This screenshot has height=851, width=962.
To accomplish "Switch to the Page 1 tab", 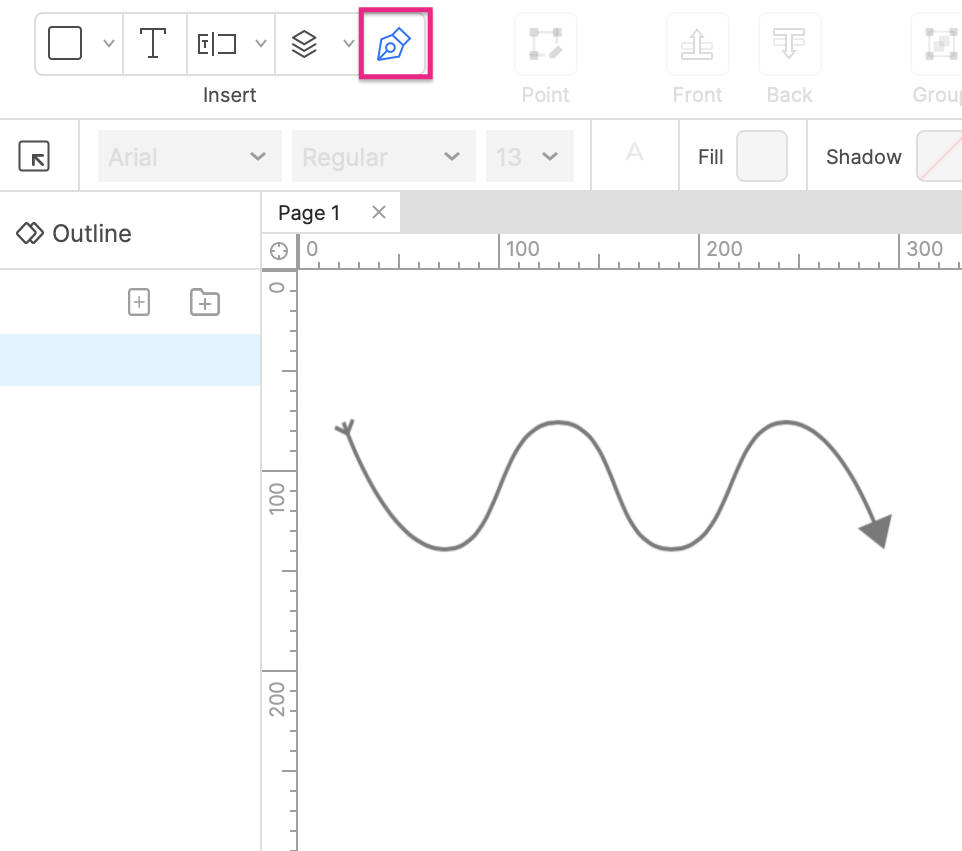I will point(308,212).
